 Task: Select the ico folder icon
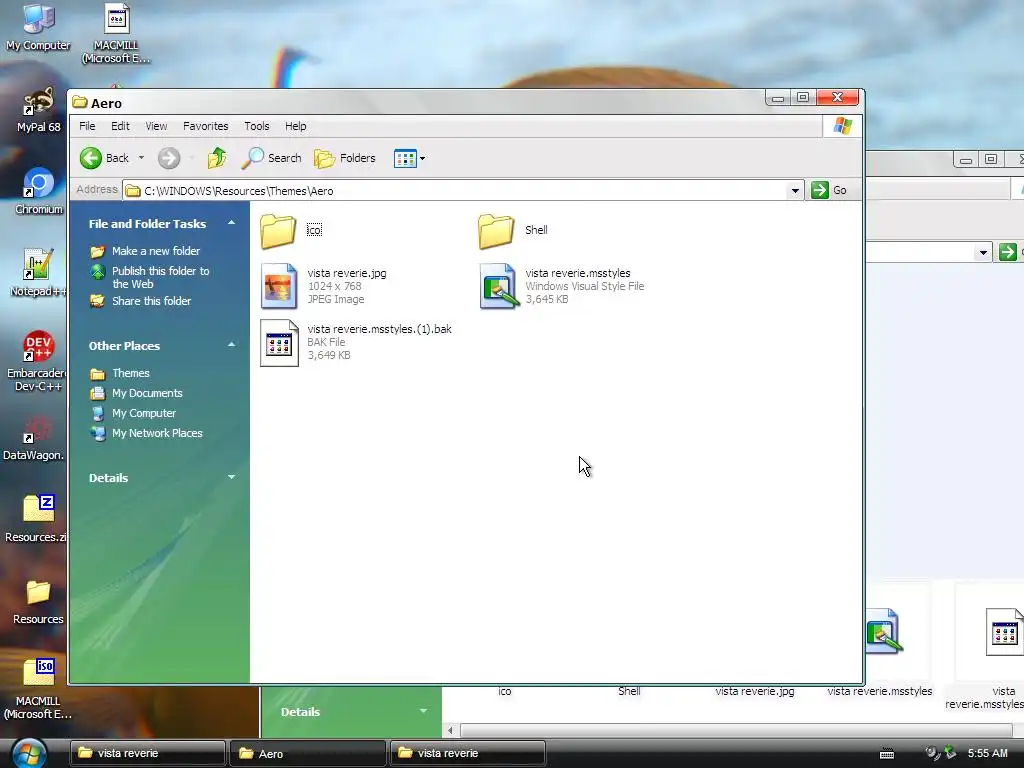(x=278, y=231)
